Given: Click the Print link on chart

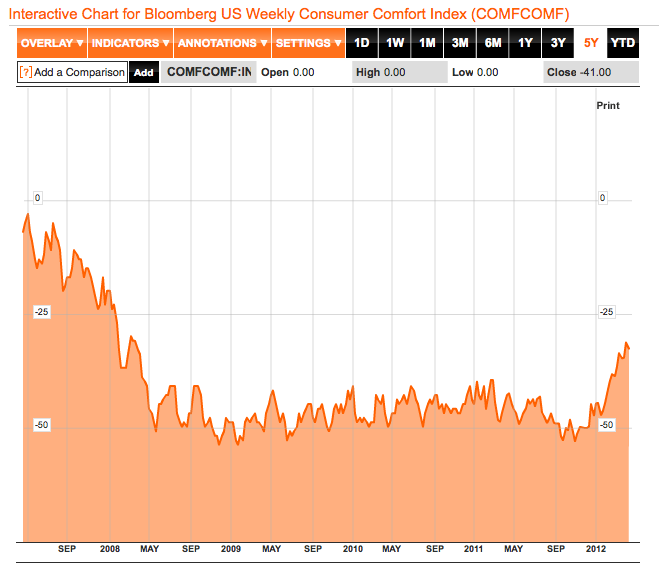Looking at the screenshot, I should pyautogui.click(x=608, y=105).
